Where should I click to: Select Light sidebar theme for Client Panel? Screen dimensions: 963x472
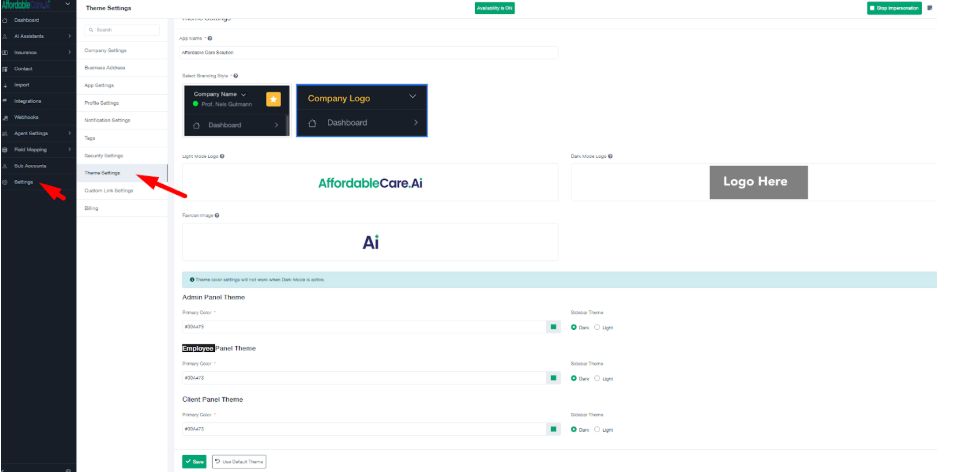(x=597, y=429)
